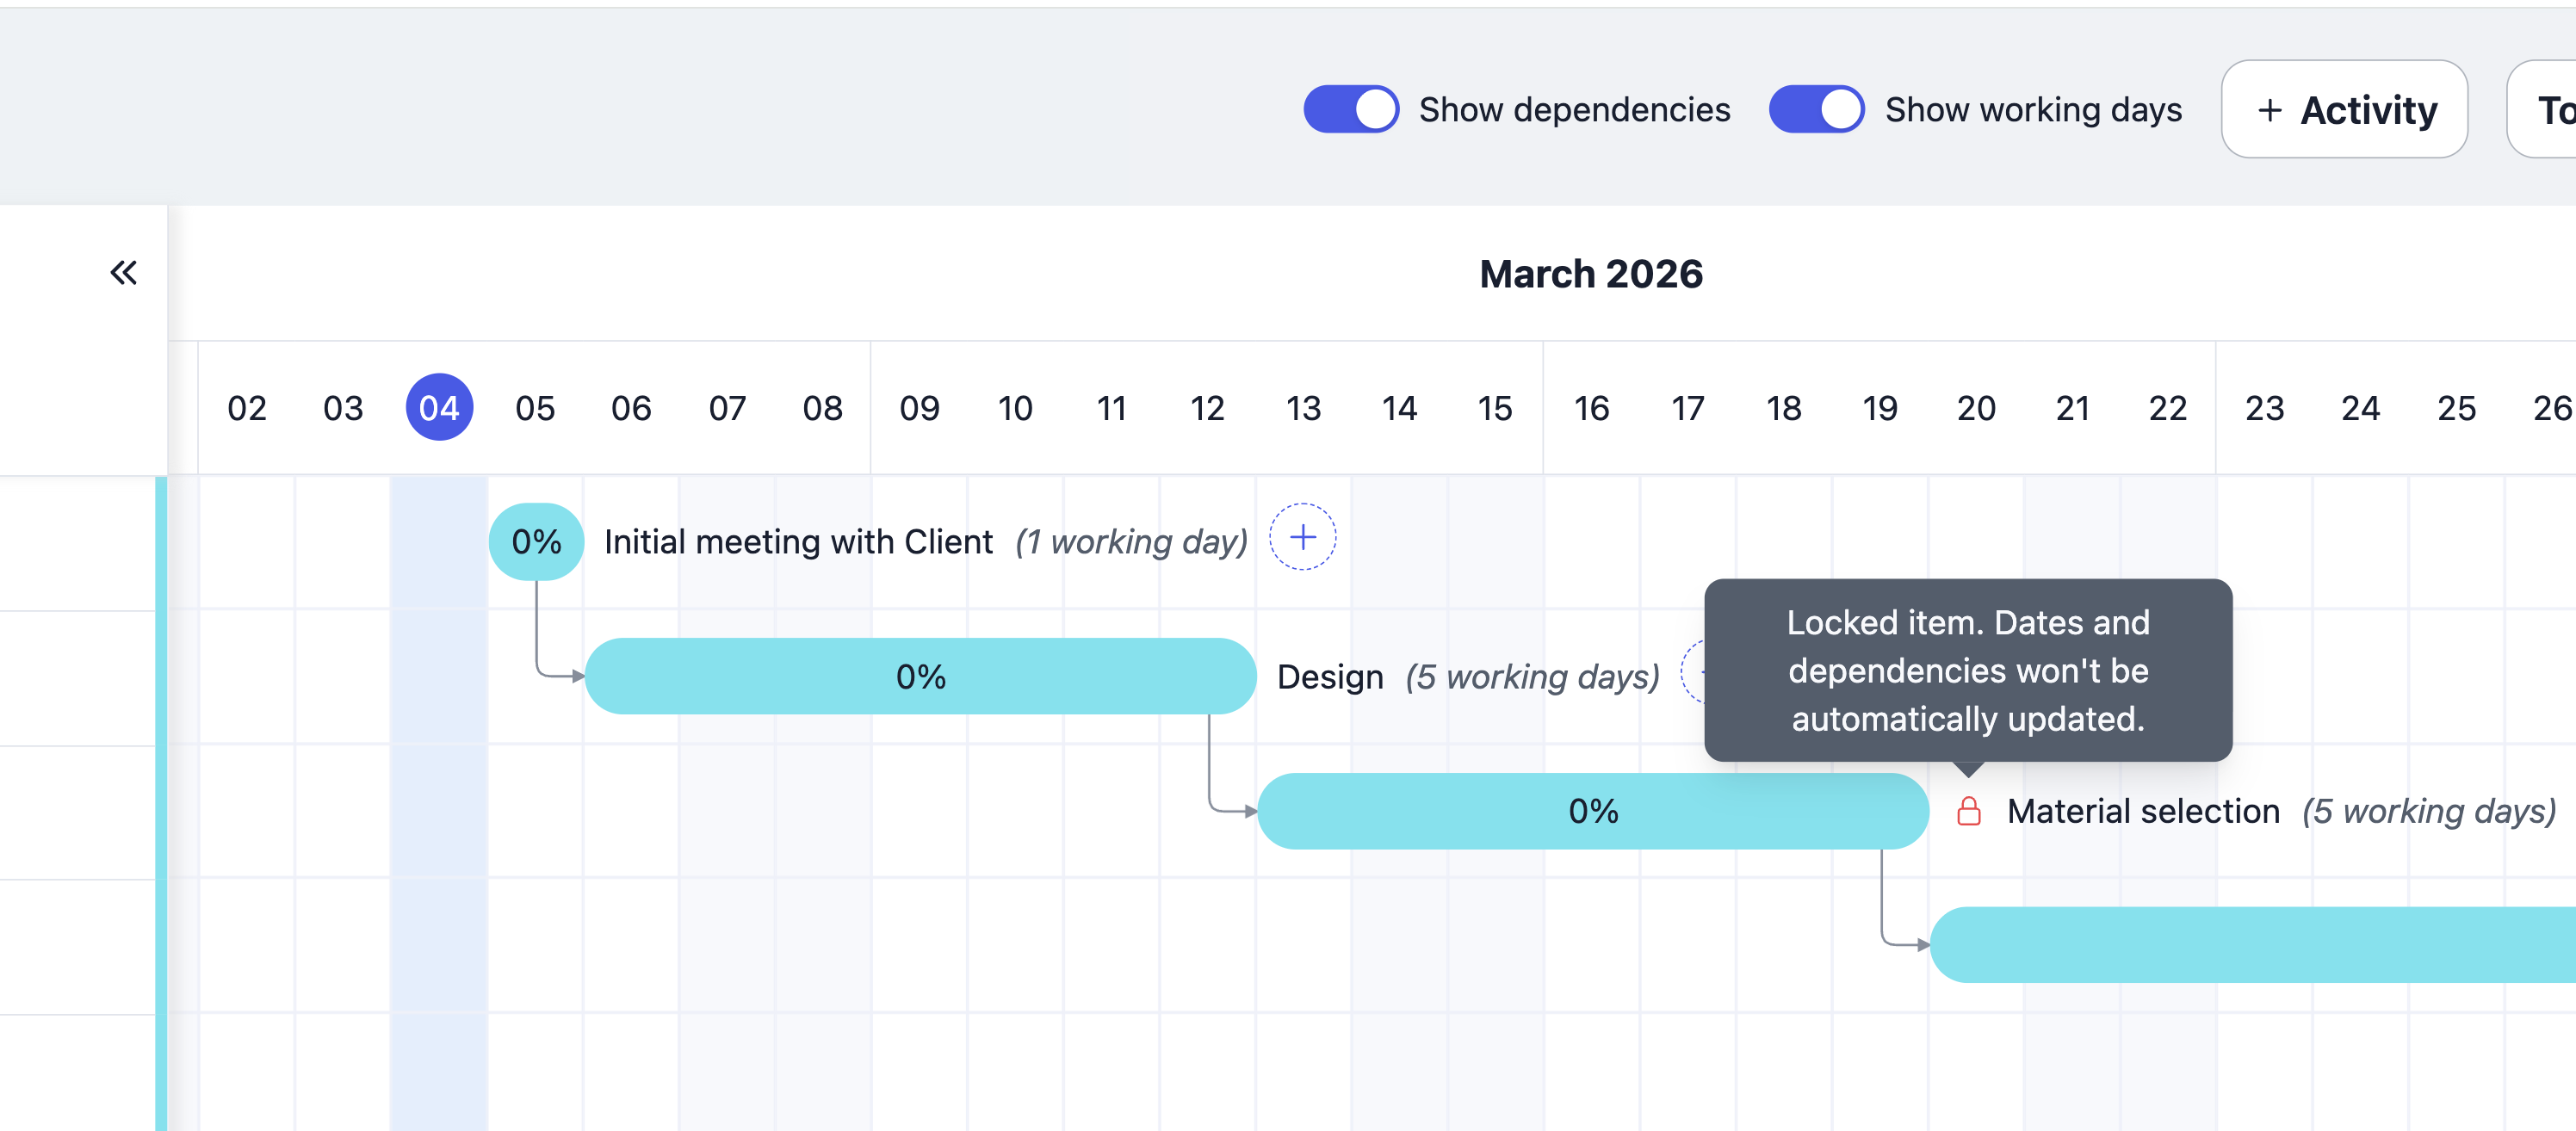2576x1131 pixels.
Task: Select today's date marker 04
Action: [439, 407]
